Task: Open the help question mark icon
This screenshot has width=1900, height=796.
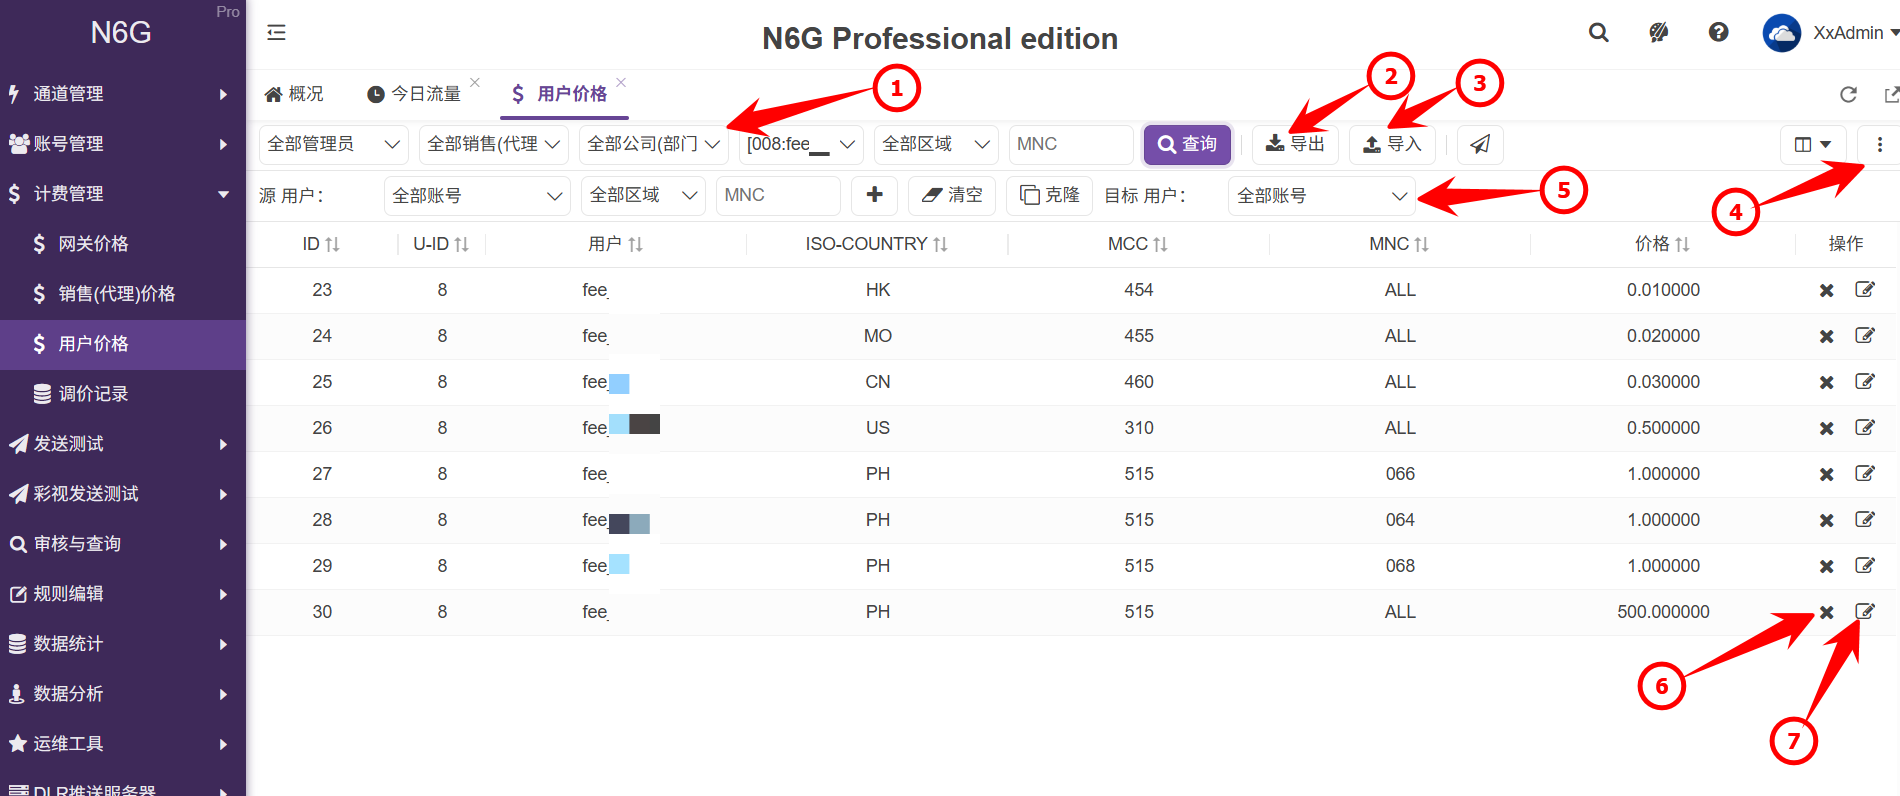Action: 1719,33
